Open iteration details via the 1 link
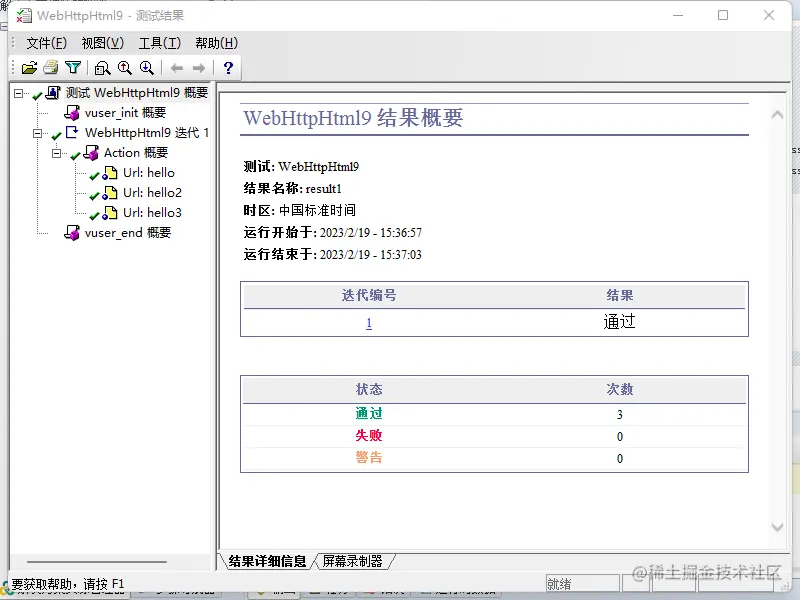Viewport: 800px width, 600px height. click(369, 322)
